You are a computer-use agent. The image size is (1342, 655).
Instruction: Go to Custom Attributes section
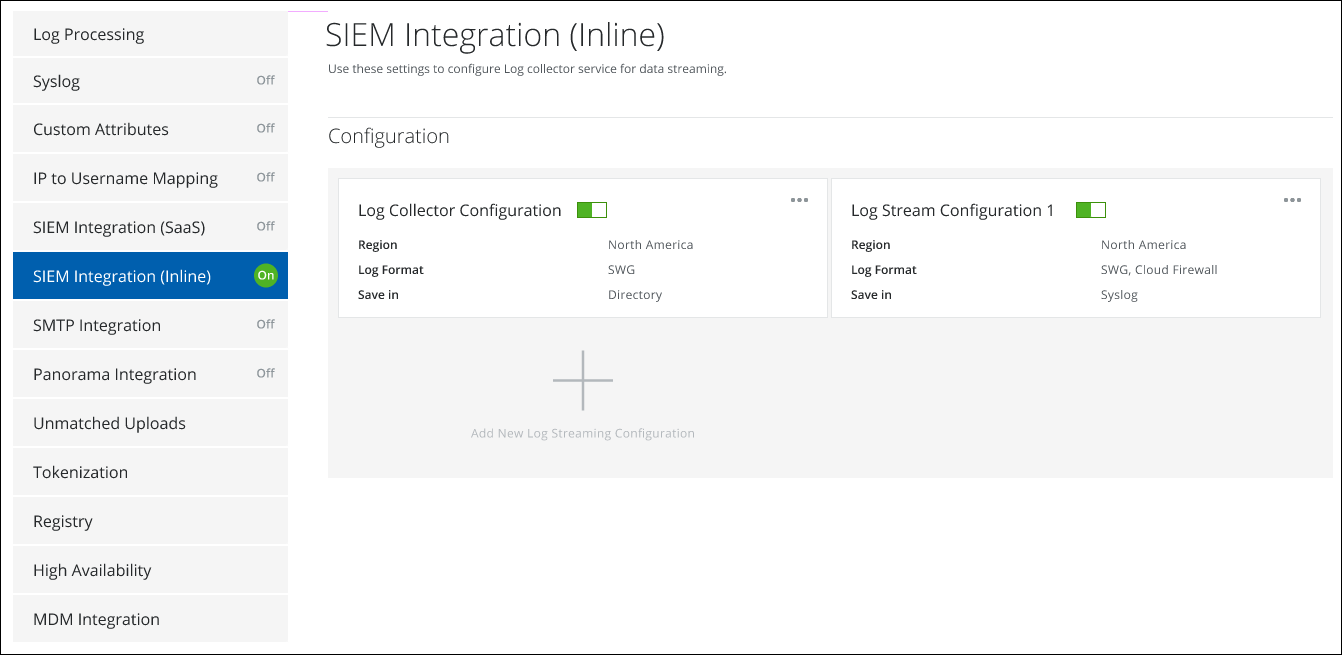[x=101, y=129]
